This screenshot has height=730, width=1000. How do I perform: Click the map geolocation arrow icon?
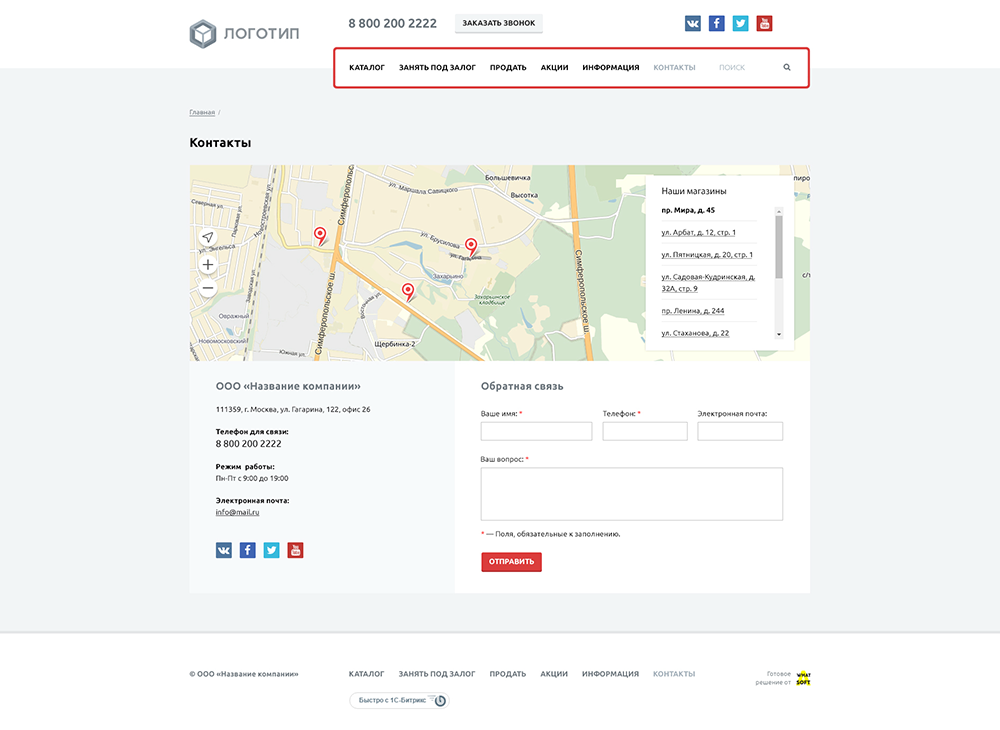pos(208,237)
